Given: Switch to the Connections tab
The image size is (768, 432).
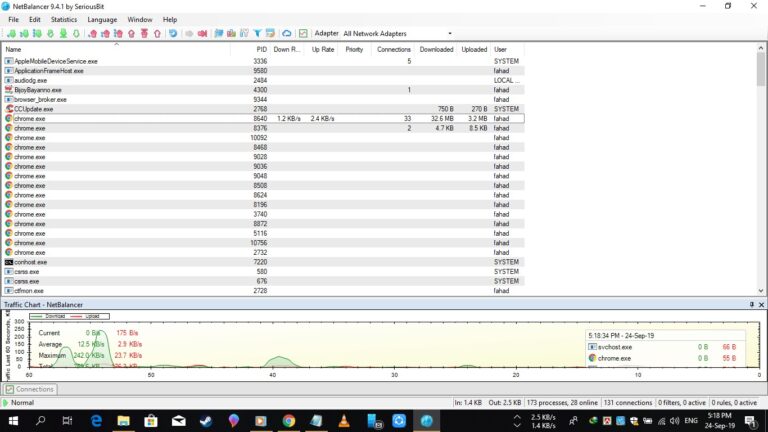Looking at the screenshot, I should tap(30, 389).
